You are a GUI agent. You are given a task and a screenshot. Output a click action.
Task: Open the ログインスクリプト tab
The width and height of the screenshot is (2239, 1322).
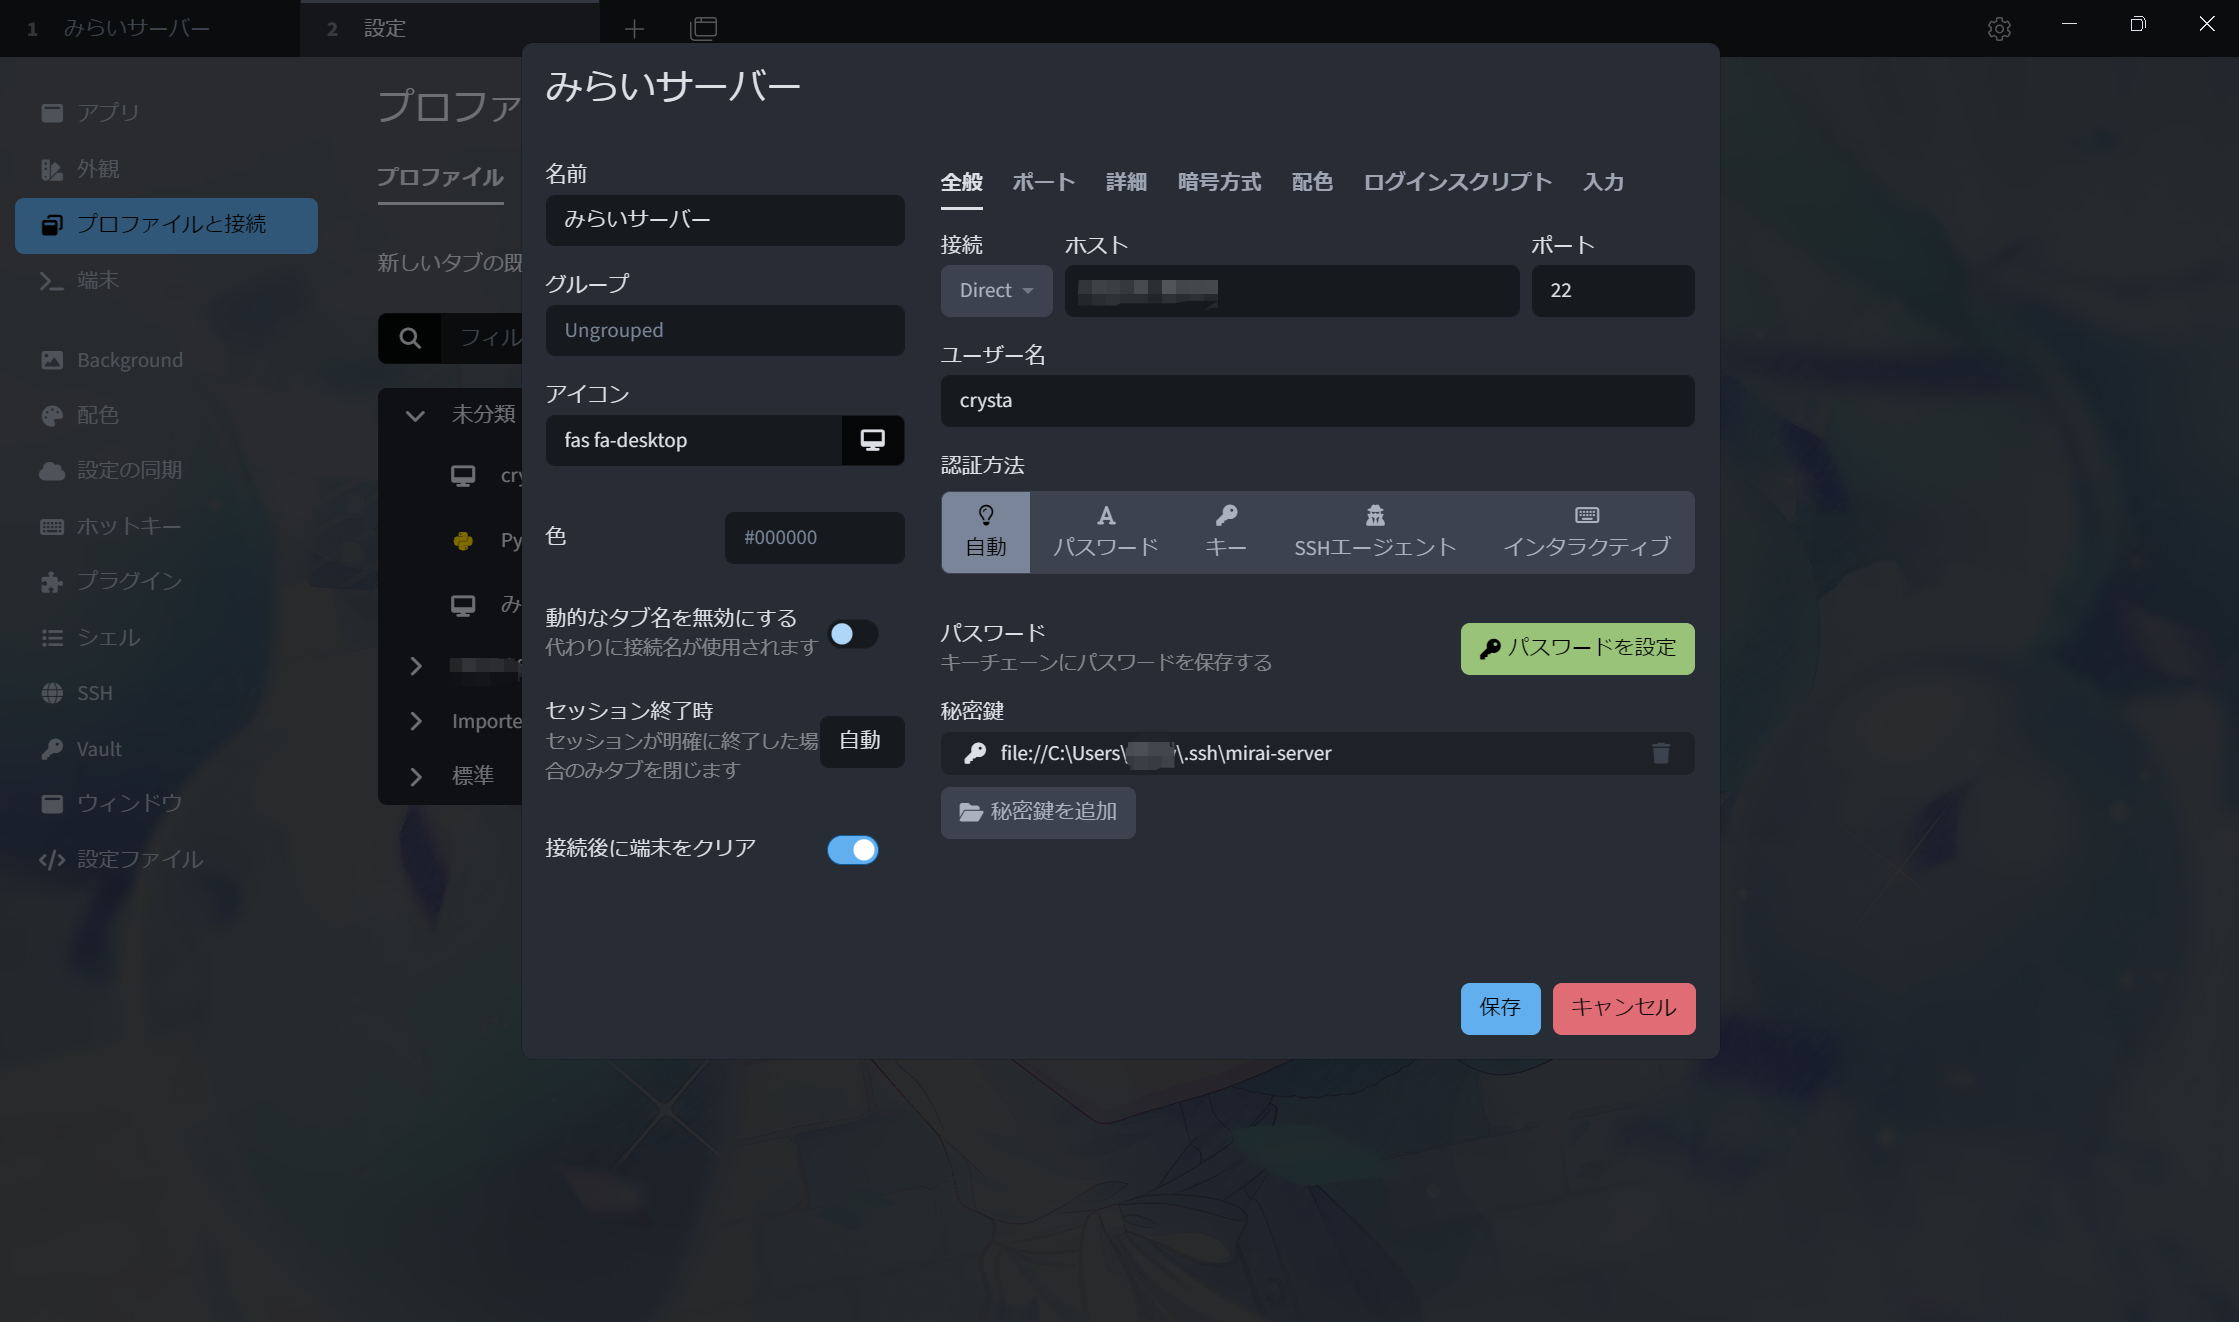click(x=1457, y=182)
